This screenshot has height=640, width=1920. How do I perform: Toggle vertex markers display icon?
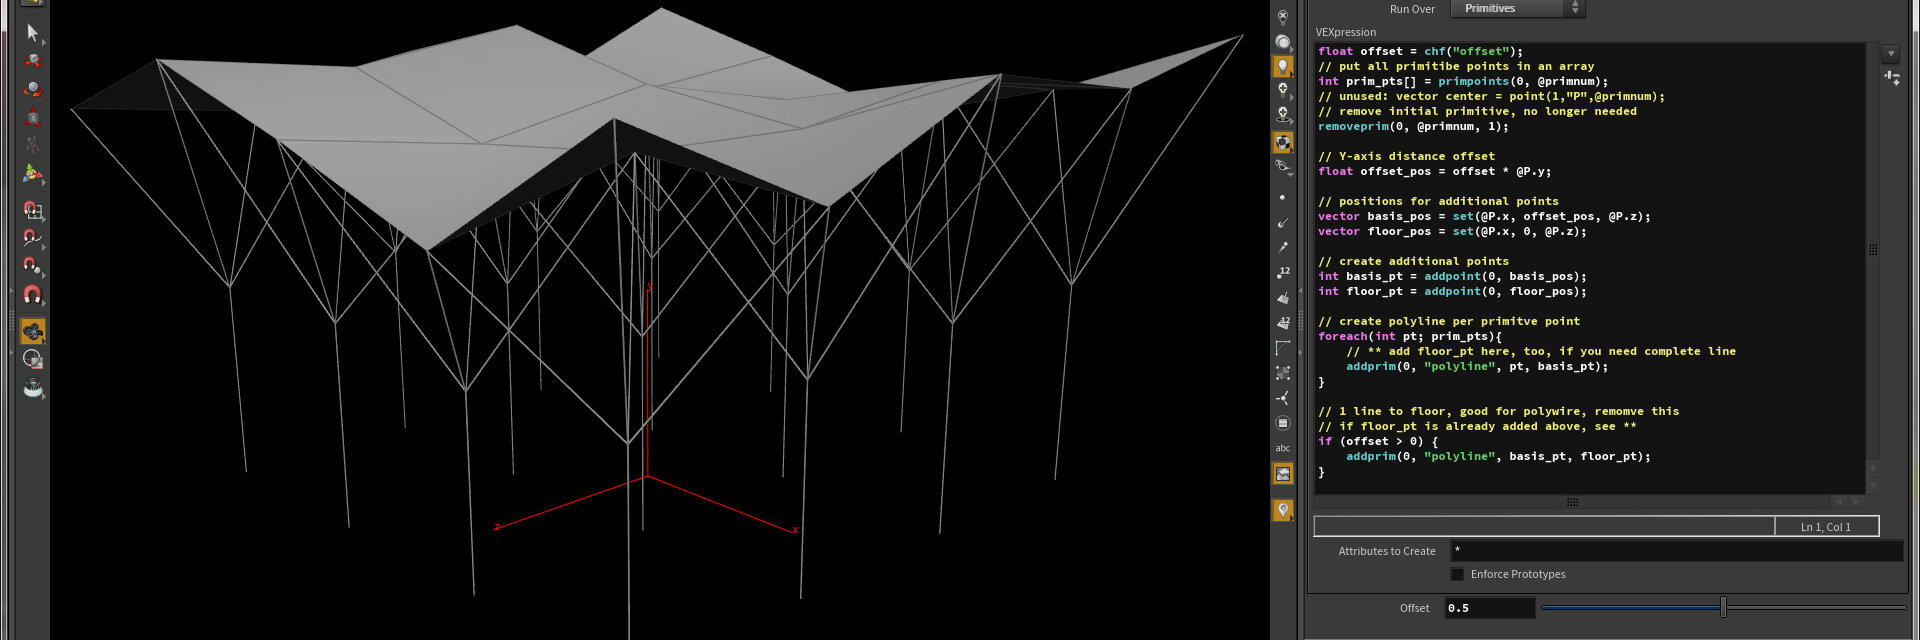1283,372
